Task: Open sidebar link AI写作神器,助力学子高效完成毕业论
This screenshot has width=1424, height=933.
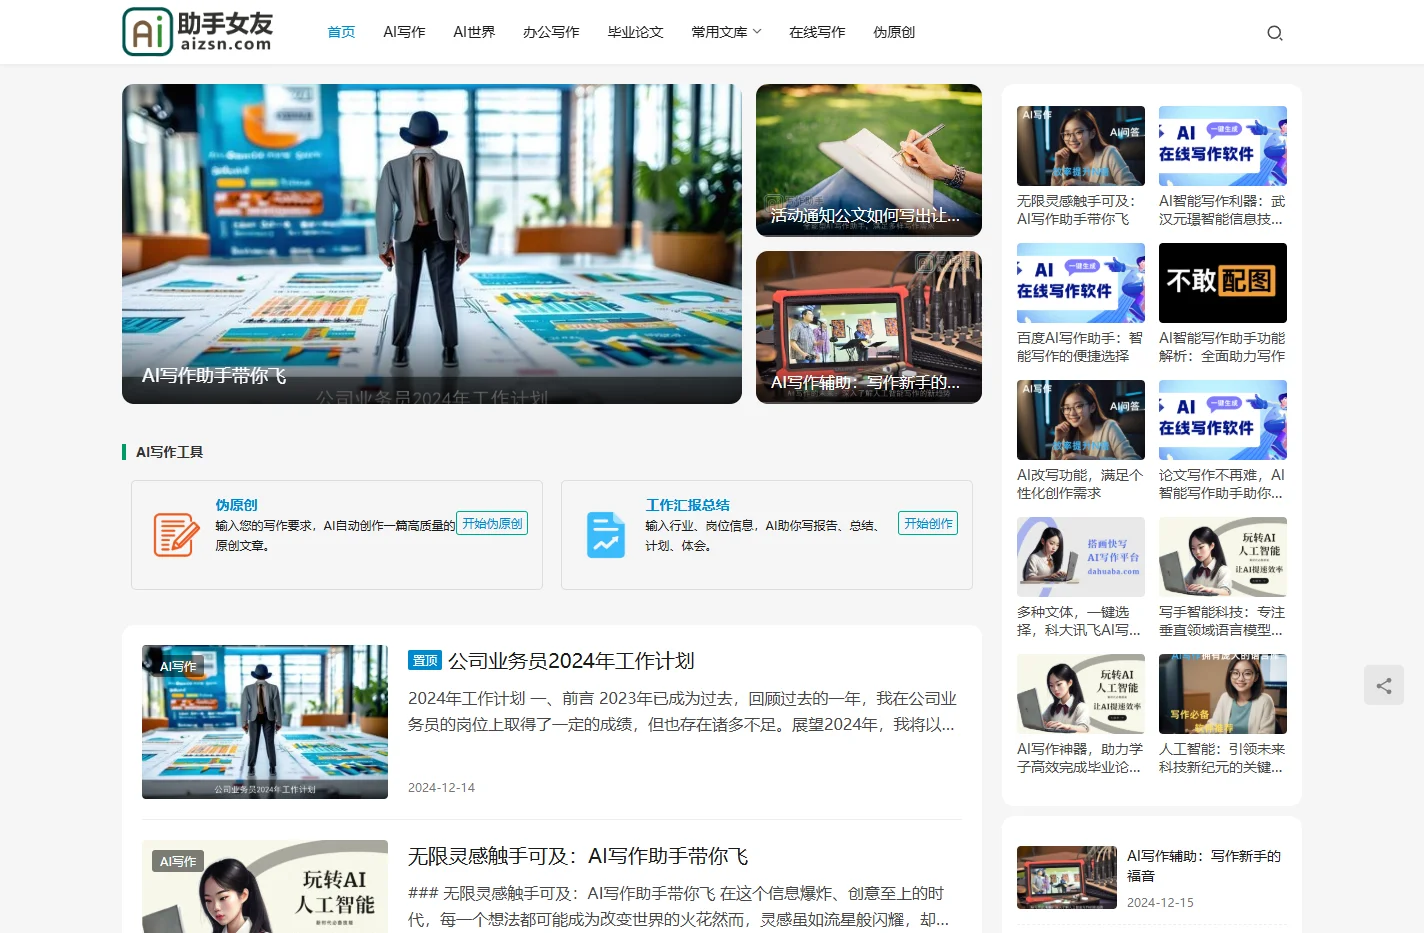Action: pos(1080,758)
